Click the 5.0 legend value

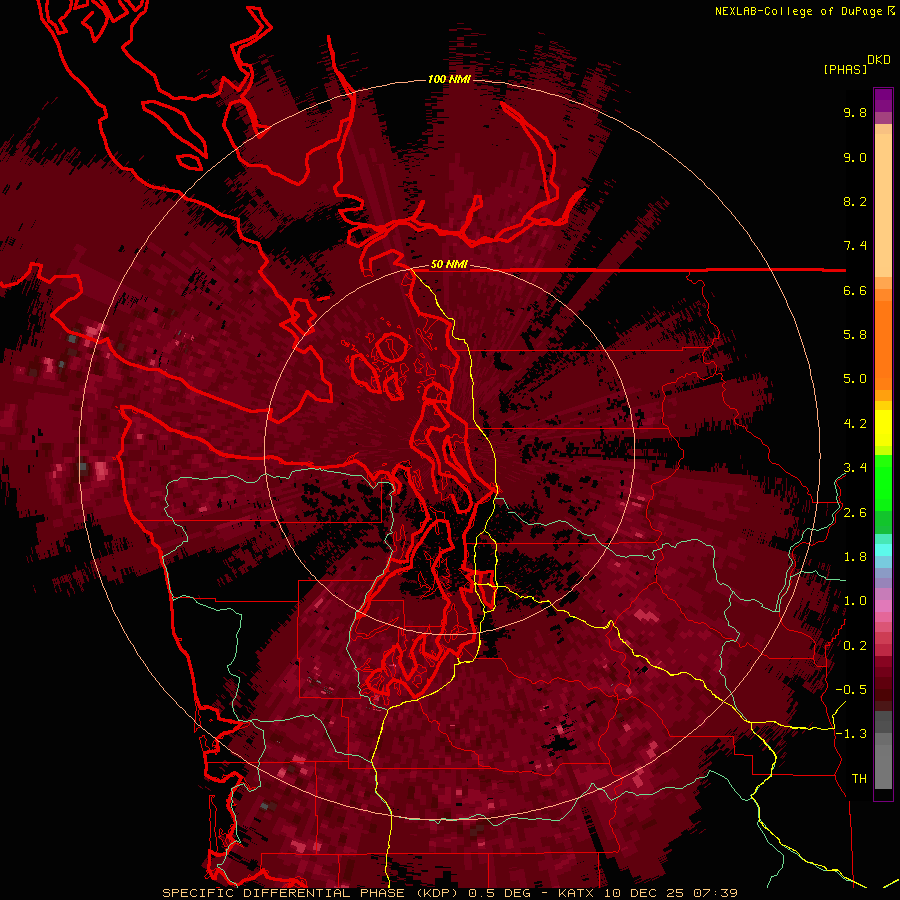[855, 379]
